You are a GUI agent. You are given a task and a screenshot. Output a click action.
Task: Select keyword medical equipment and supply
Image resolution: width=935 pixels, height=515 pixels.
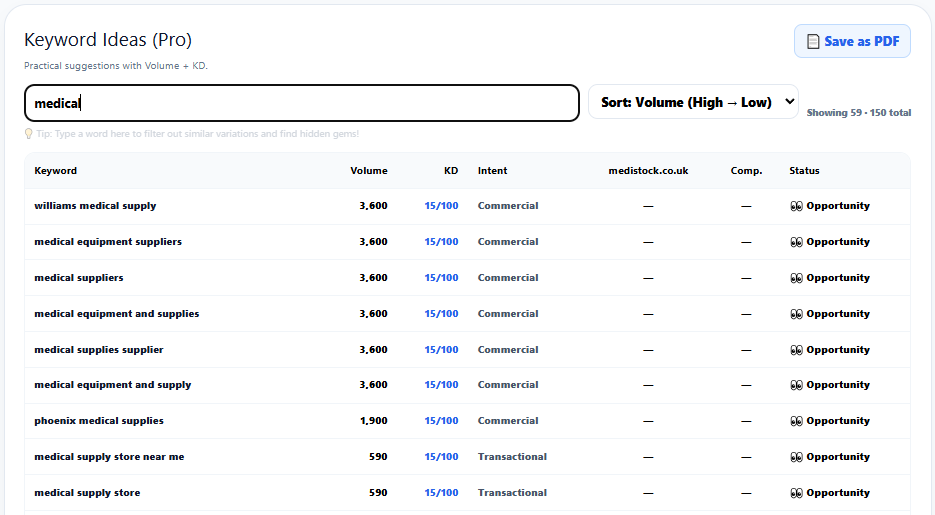[113, 385]
